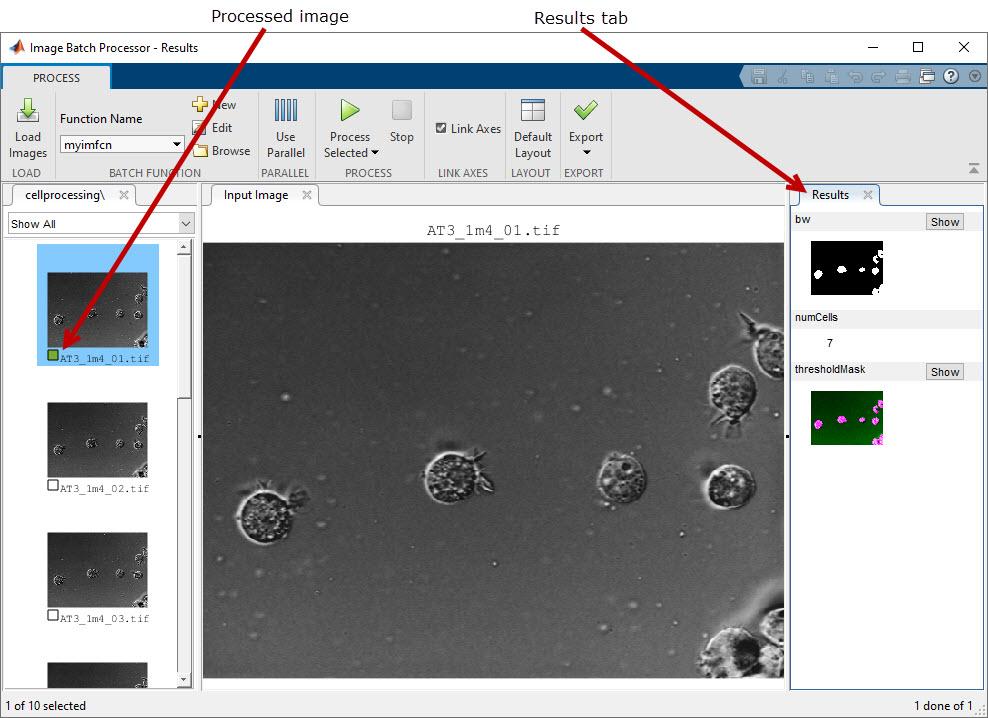Create a New batch function
This screenshot has width=988, height=718.
point(214,105)
